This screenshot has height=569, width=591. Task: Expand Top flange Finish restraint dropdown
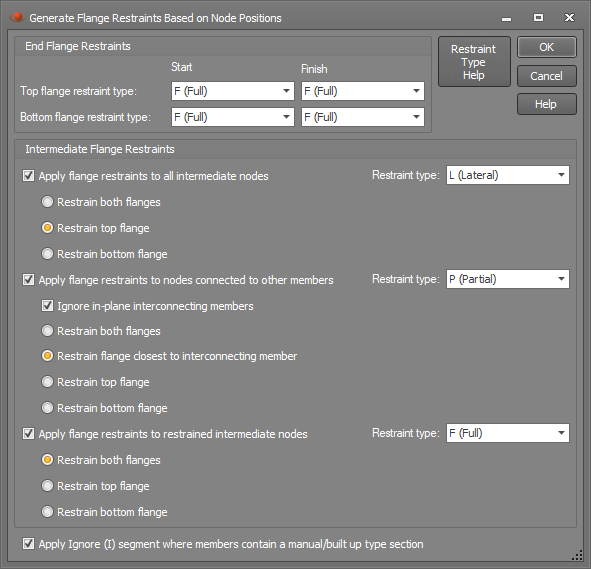363,91
